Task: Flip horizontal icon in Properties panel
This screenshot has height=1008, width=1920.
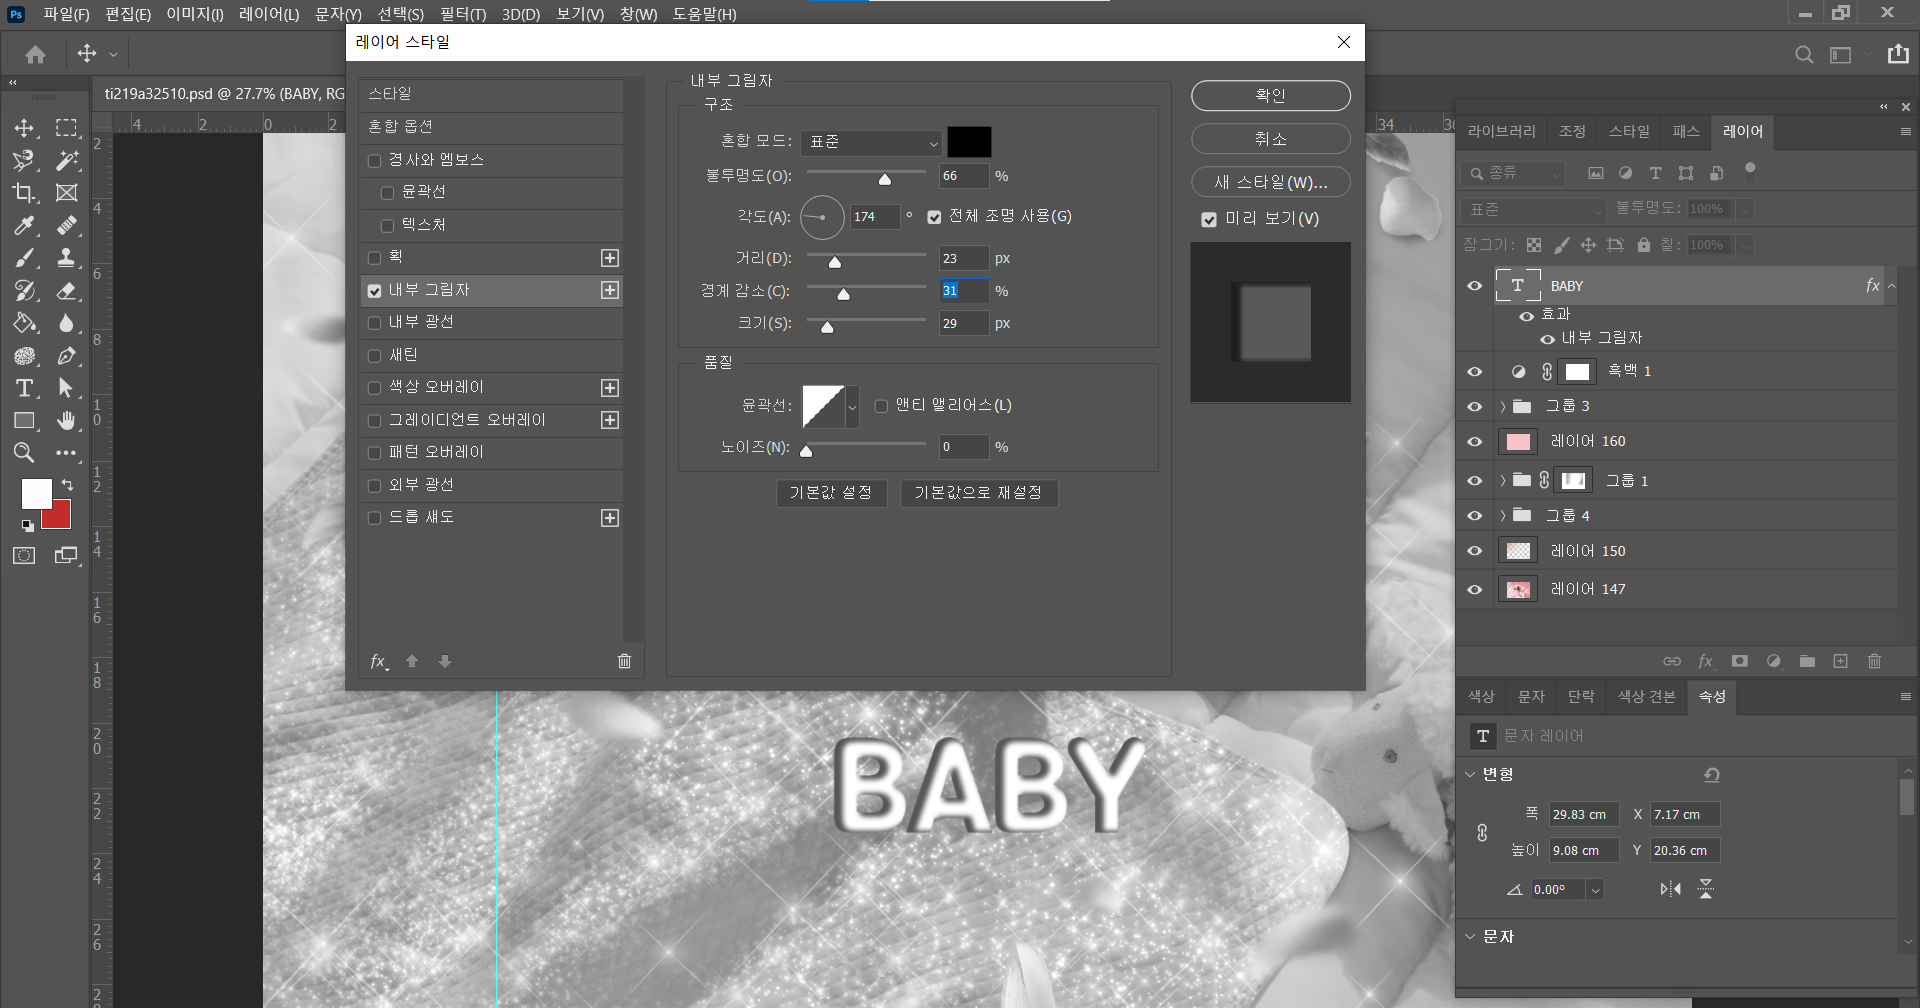Action: click(x=1670, y=889)
